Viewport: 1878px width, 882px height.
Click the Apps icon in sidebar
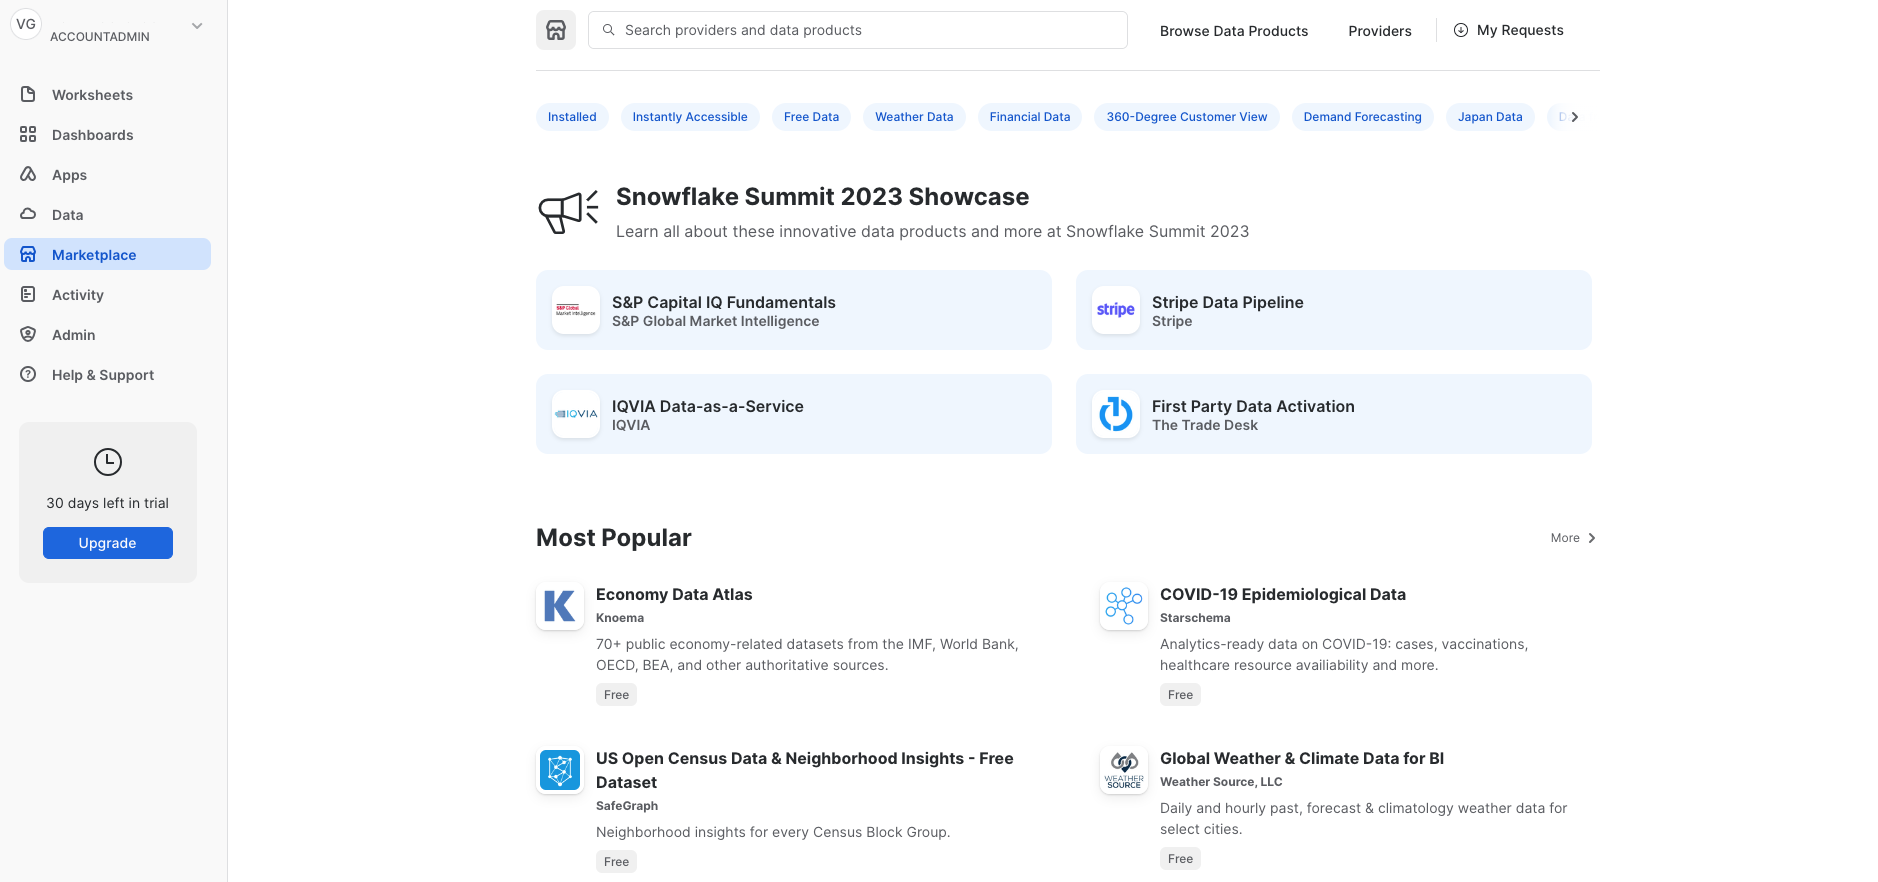28,174
